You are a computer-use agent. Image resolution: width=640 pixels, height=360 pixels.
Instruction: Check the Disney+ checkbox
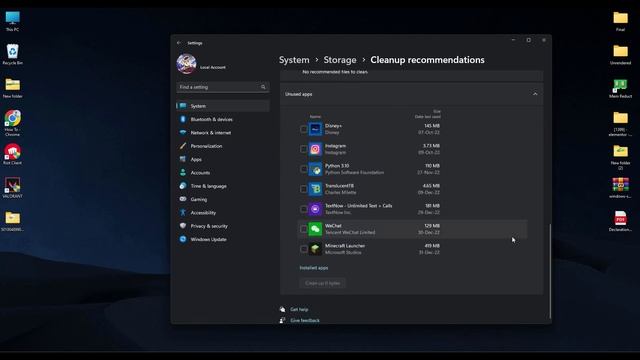coord(303,129)
